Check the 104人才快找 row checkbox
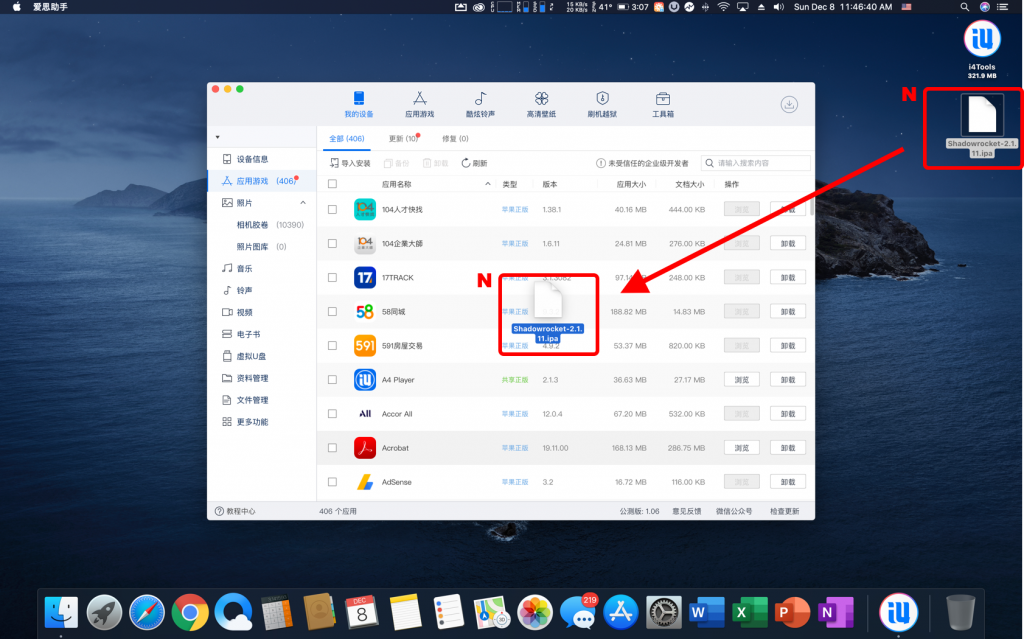1024x639 pixels. point(332,210)
